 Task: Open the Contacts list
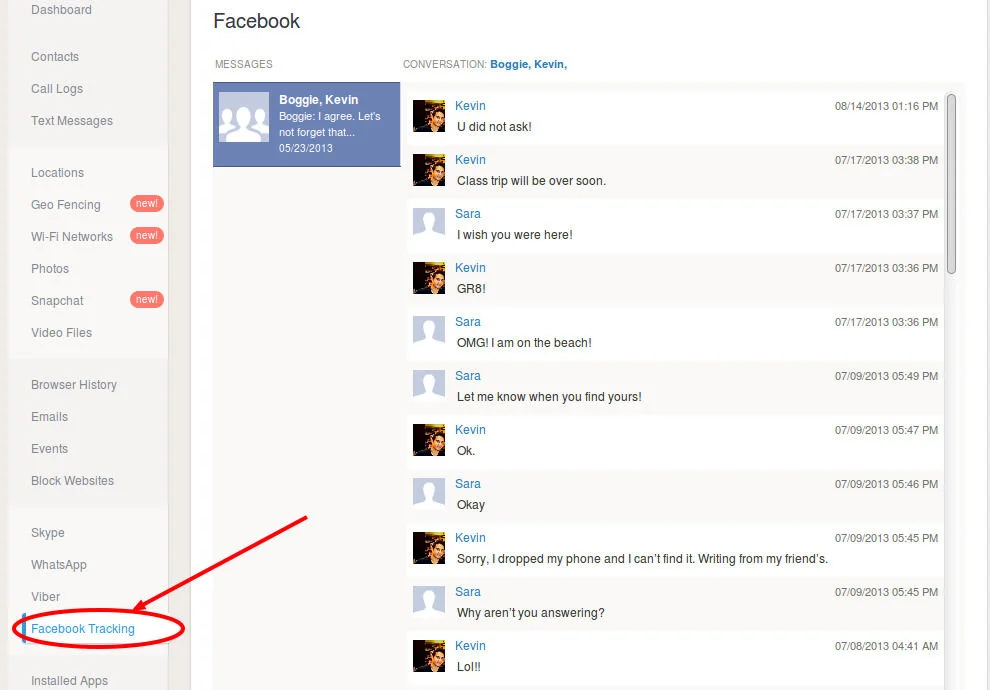pos(54,57)
